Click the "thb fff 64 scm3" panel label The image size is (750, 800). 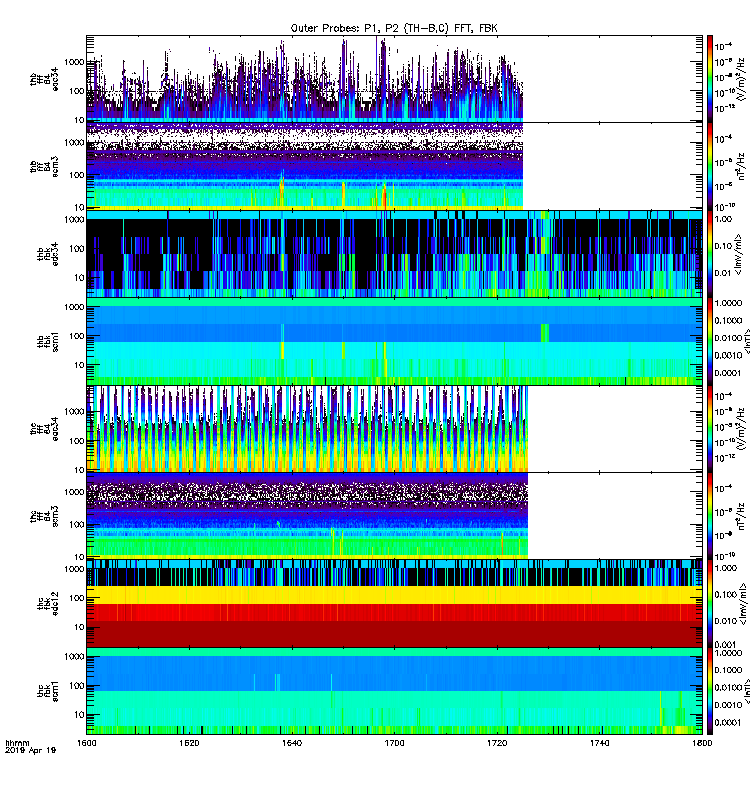pyautogui.click(x=44, y=166)
